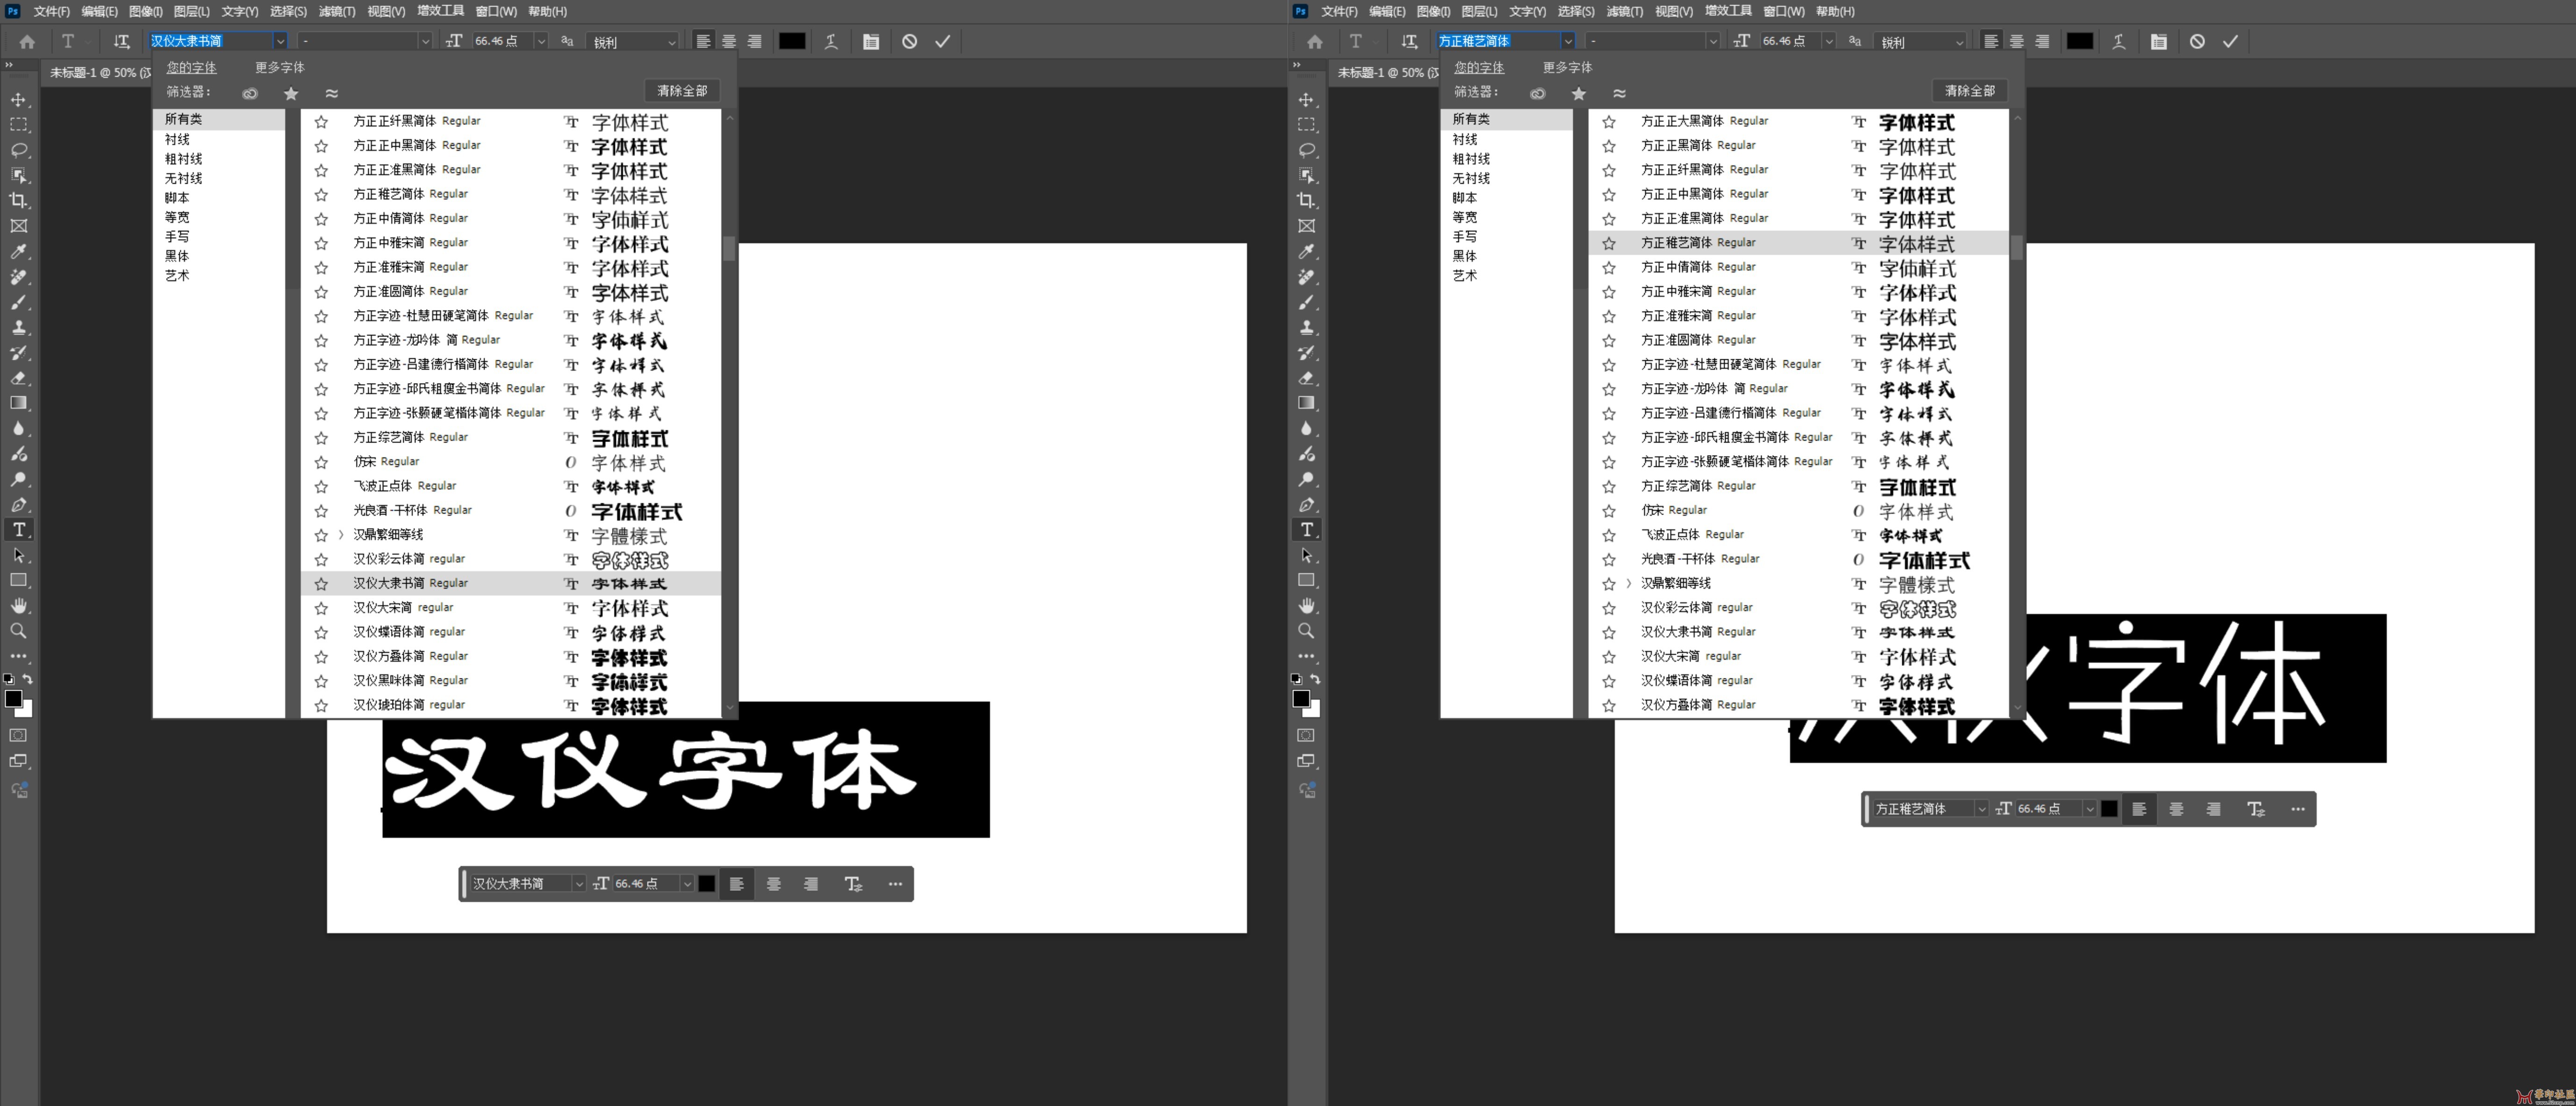
Task: Open 增效工具 menu in left window
Action: click(x=440, y=11)
